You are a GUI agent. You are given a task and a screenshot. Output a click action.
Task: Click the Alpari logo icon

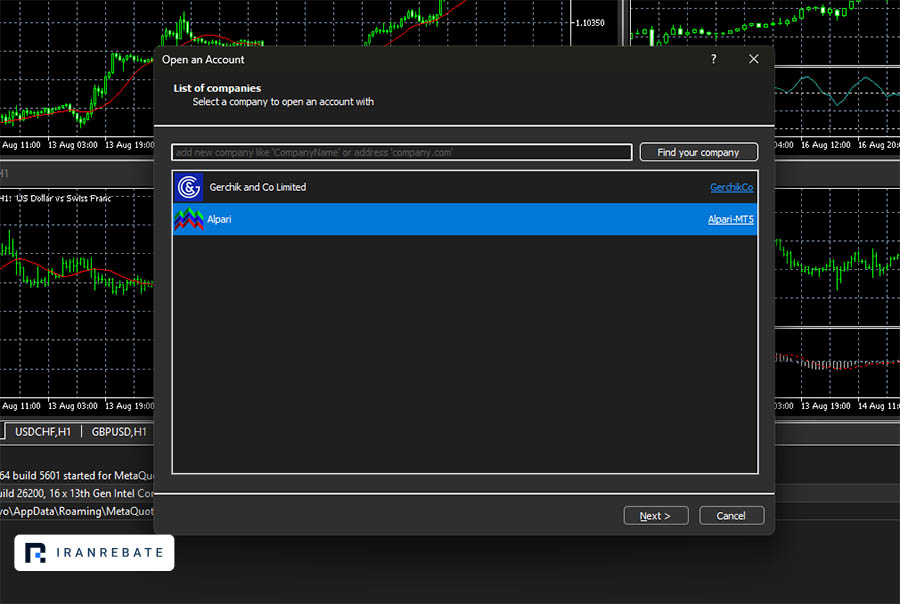click(x=189, y=219)
